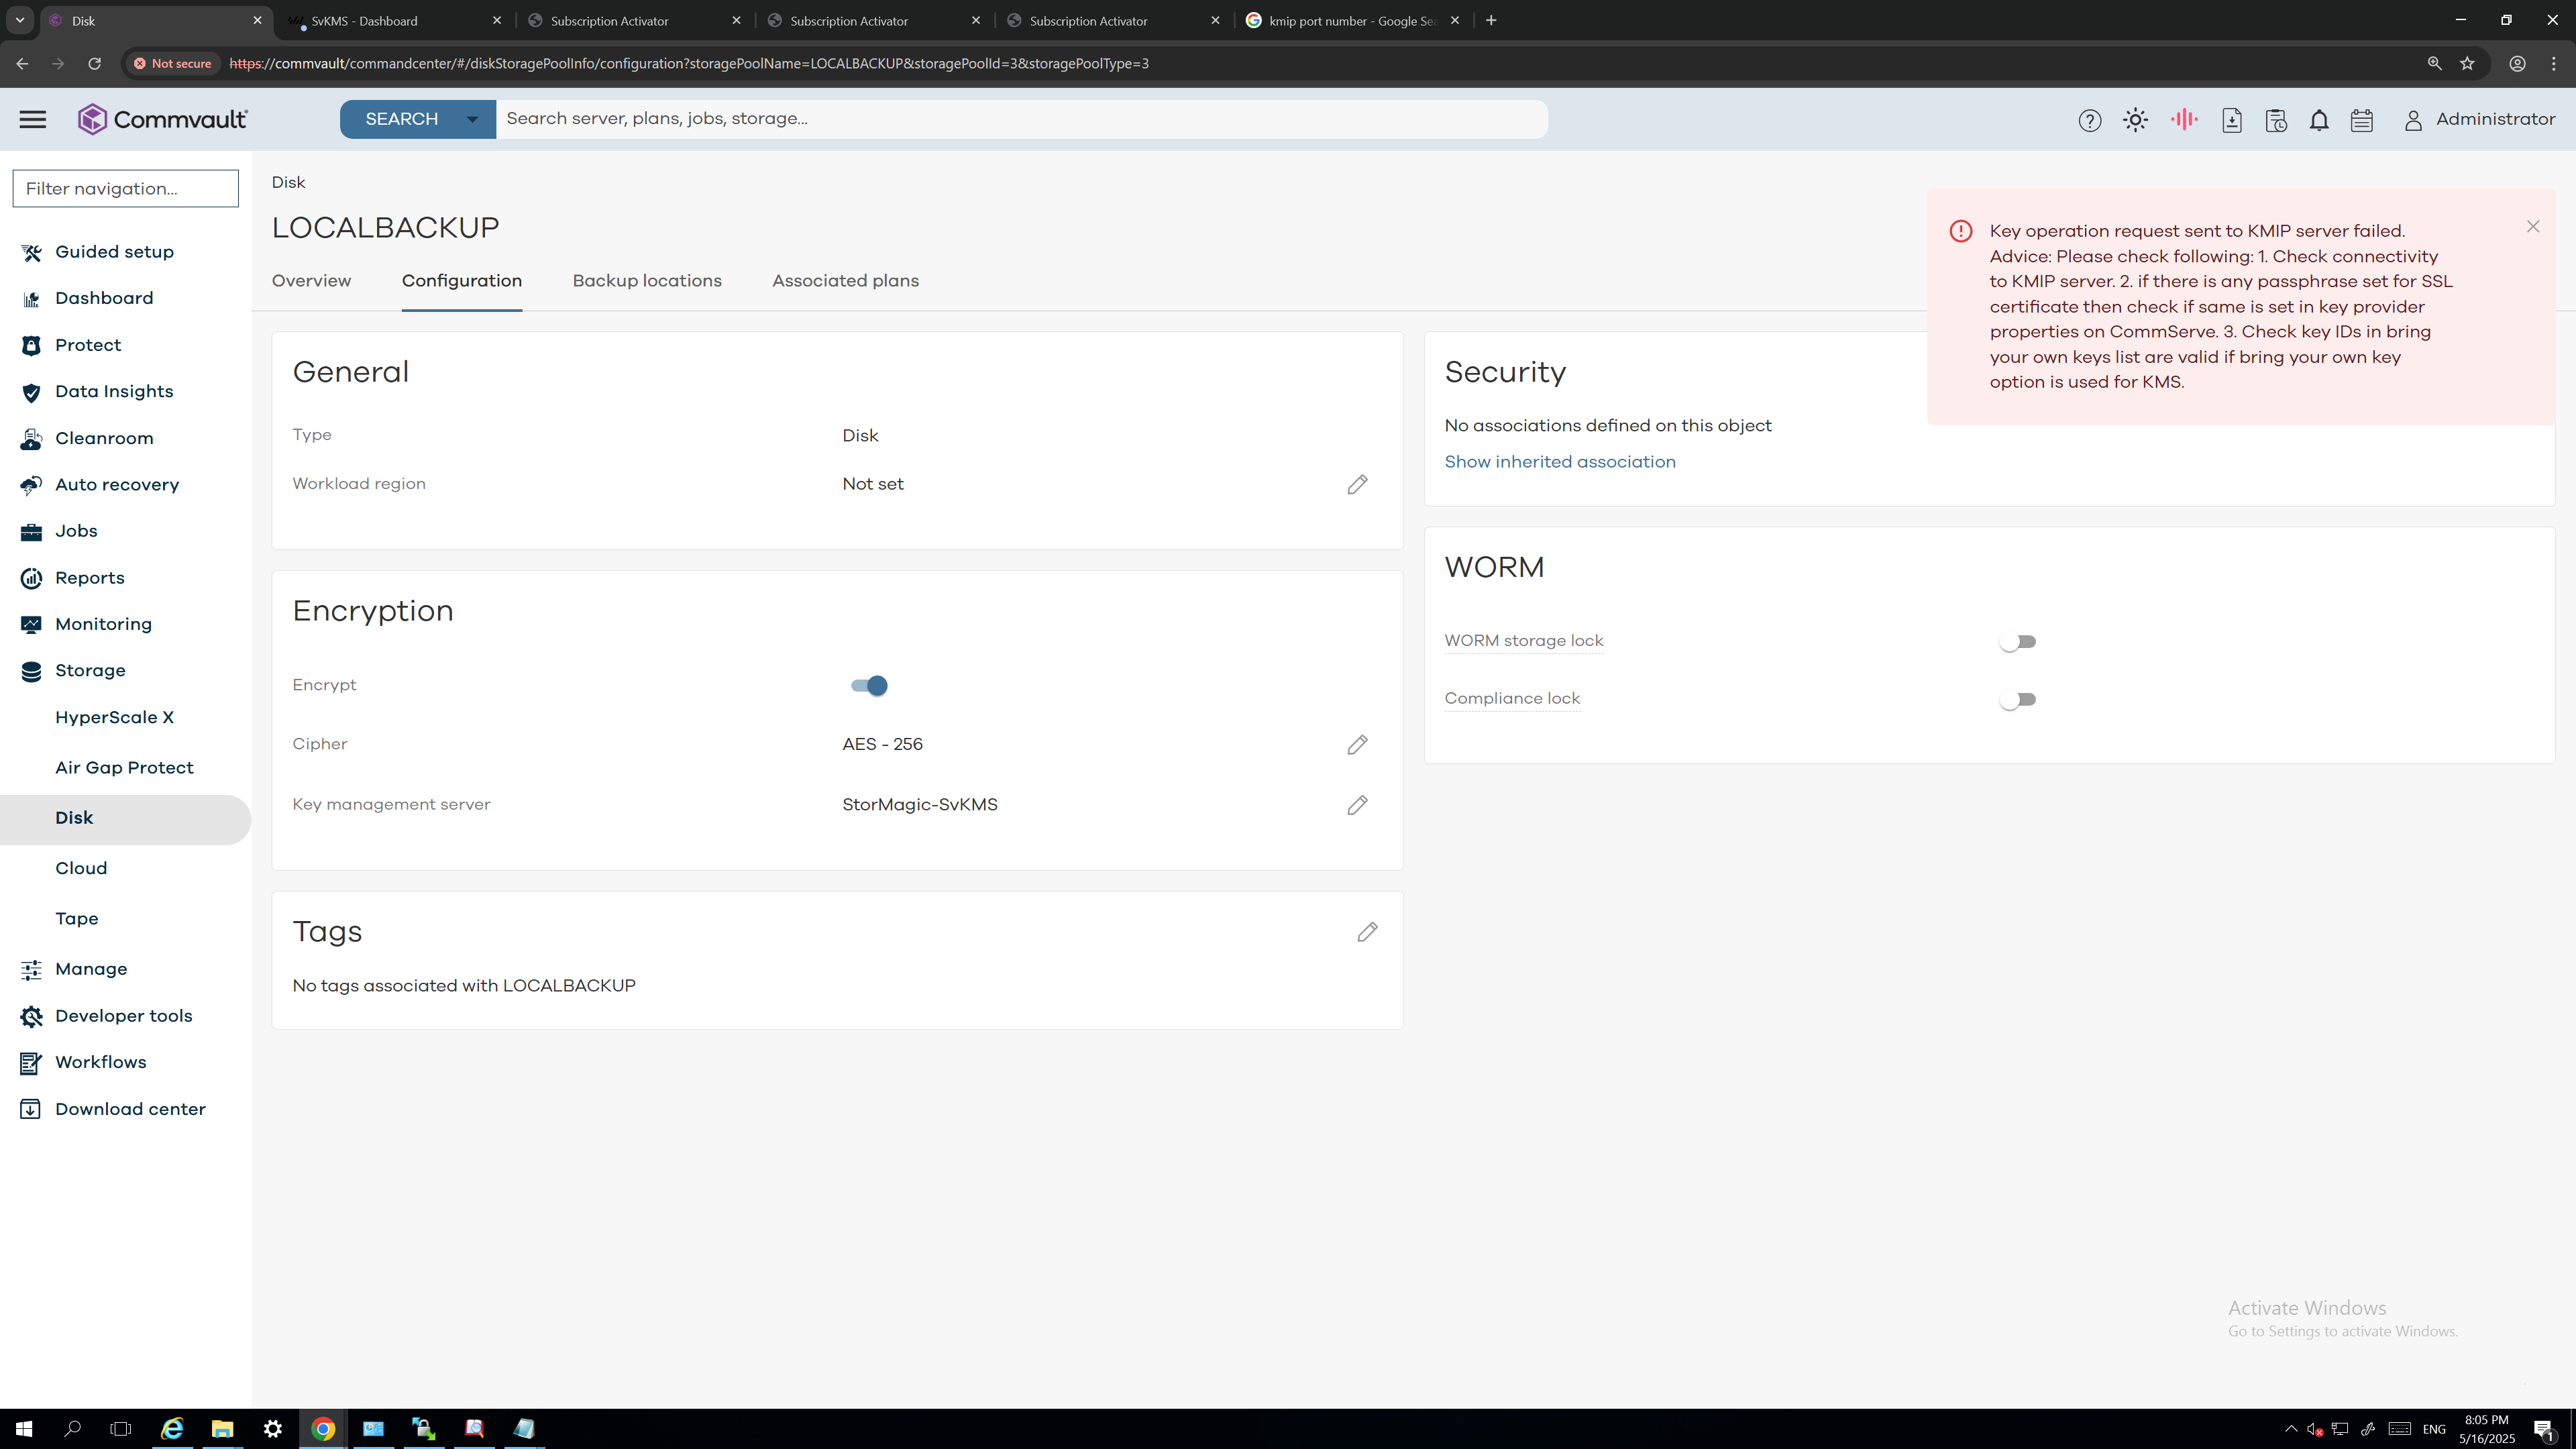Open Auto recovery in sidebar
The image size is (2576, 1449).
pyautogui.click(x=117, y=485)
